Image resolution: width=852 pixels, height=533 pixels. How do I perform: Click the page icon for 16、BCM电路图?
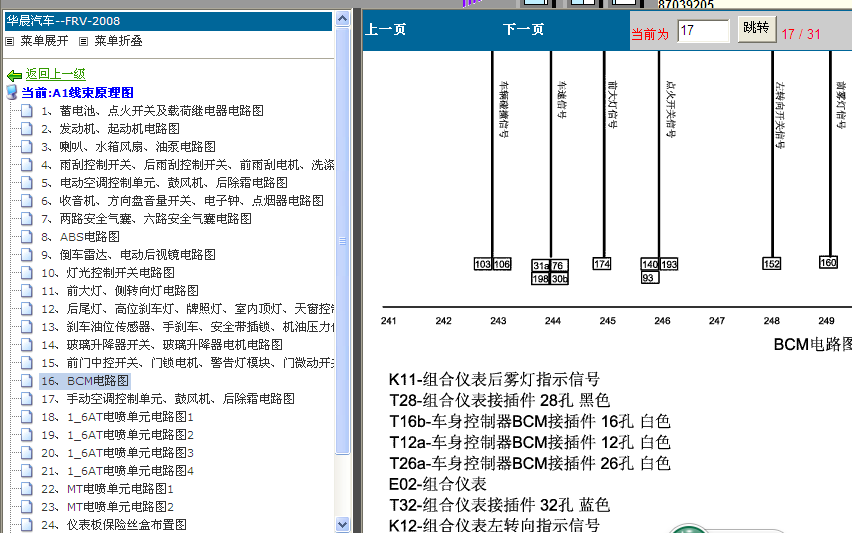(27, 381)
